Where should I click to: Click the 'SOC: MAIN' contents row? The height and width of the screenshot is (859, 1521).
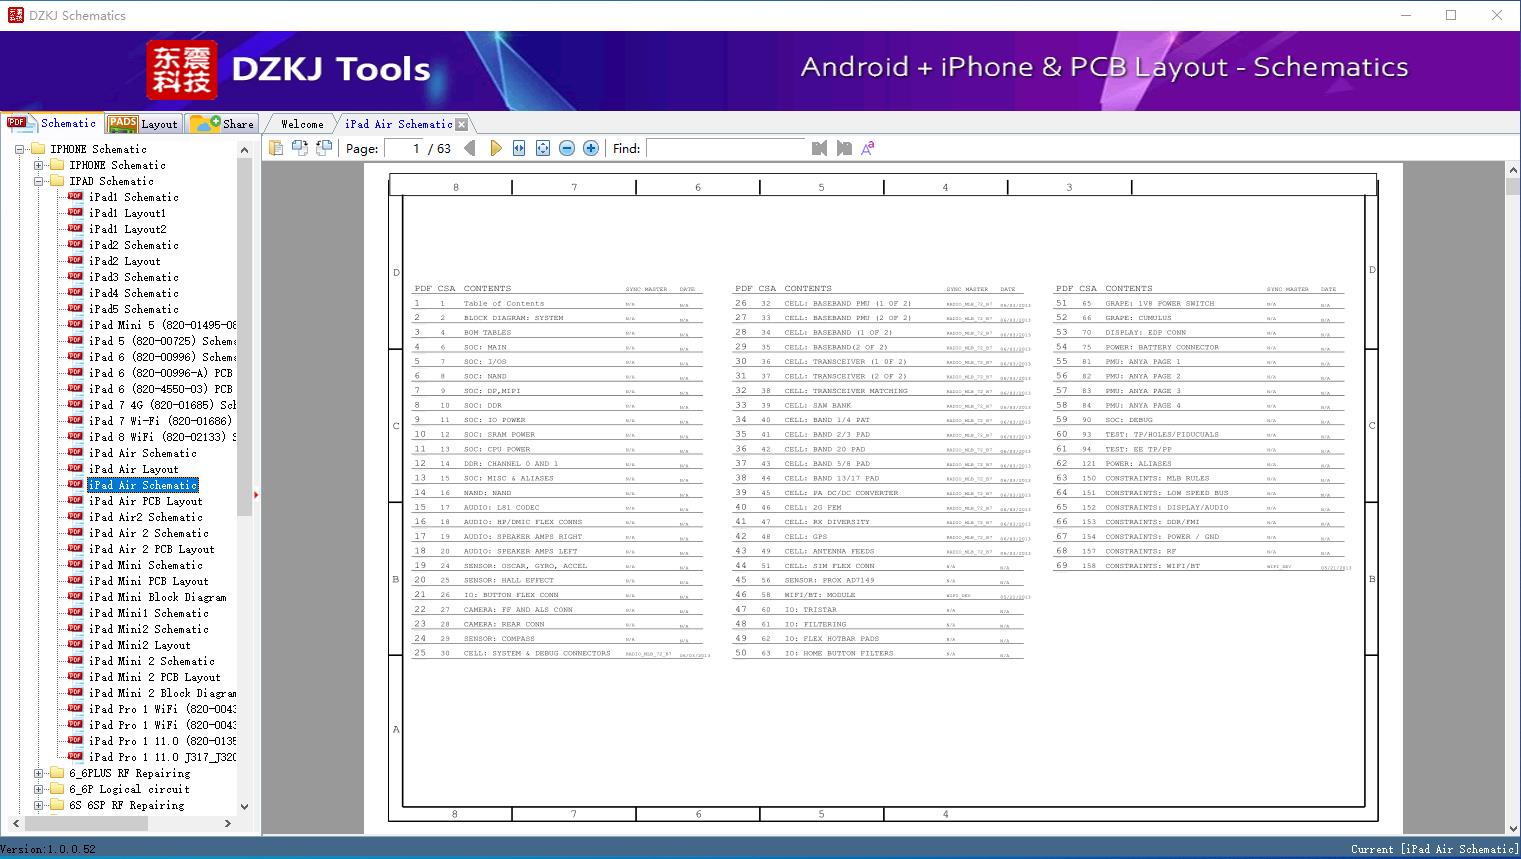557,347
